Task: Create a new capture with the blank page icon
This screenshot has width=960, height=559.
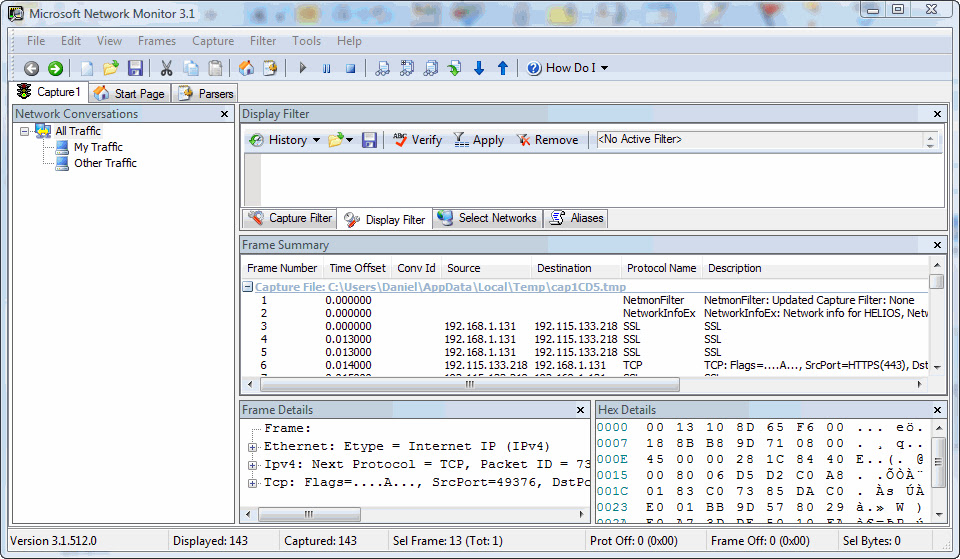Action: pos(87,68)
